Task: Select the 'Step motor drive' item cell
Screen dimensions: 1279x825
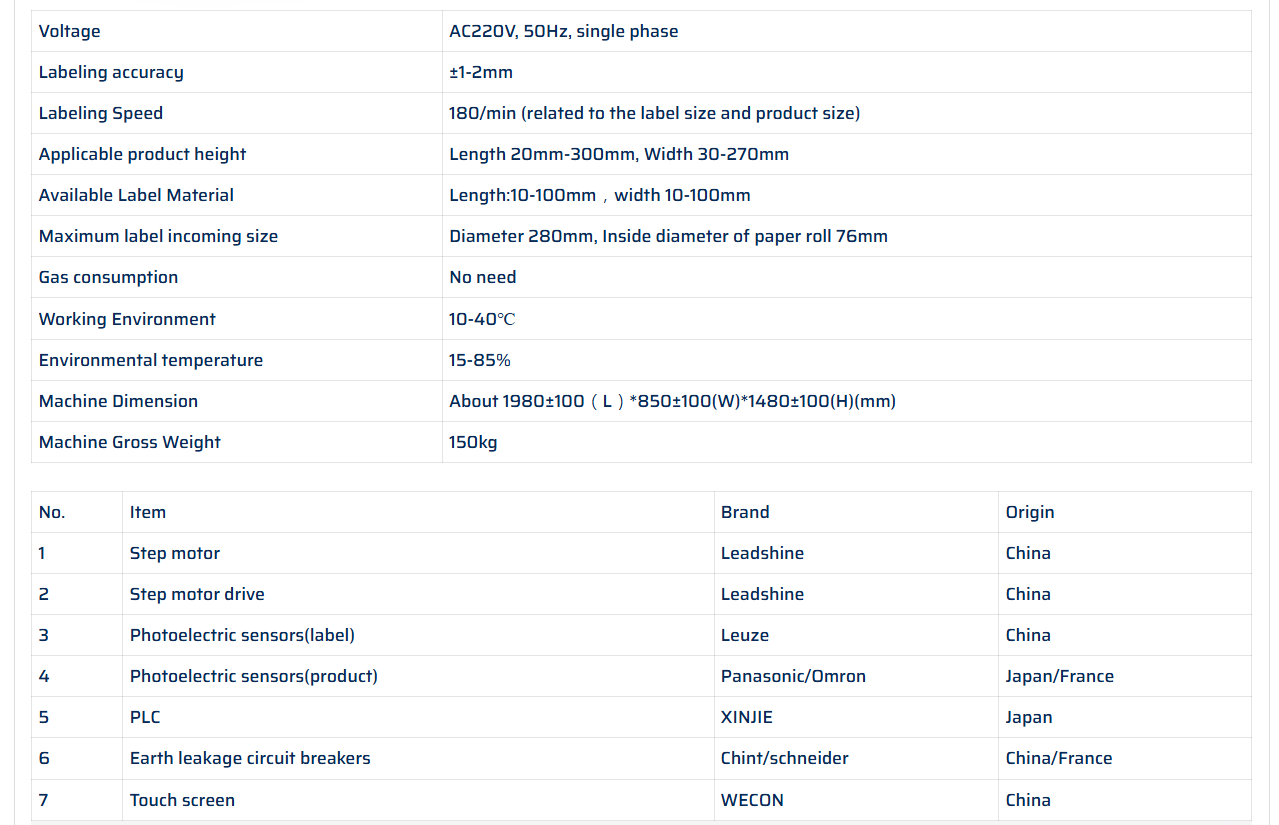Action: click(x=197, y=594)
